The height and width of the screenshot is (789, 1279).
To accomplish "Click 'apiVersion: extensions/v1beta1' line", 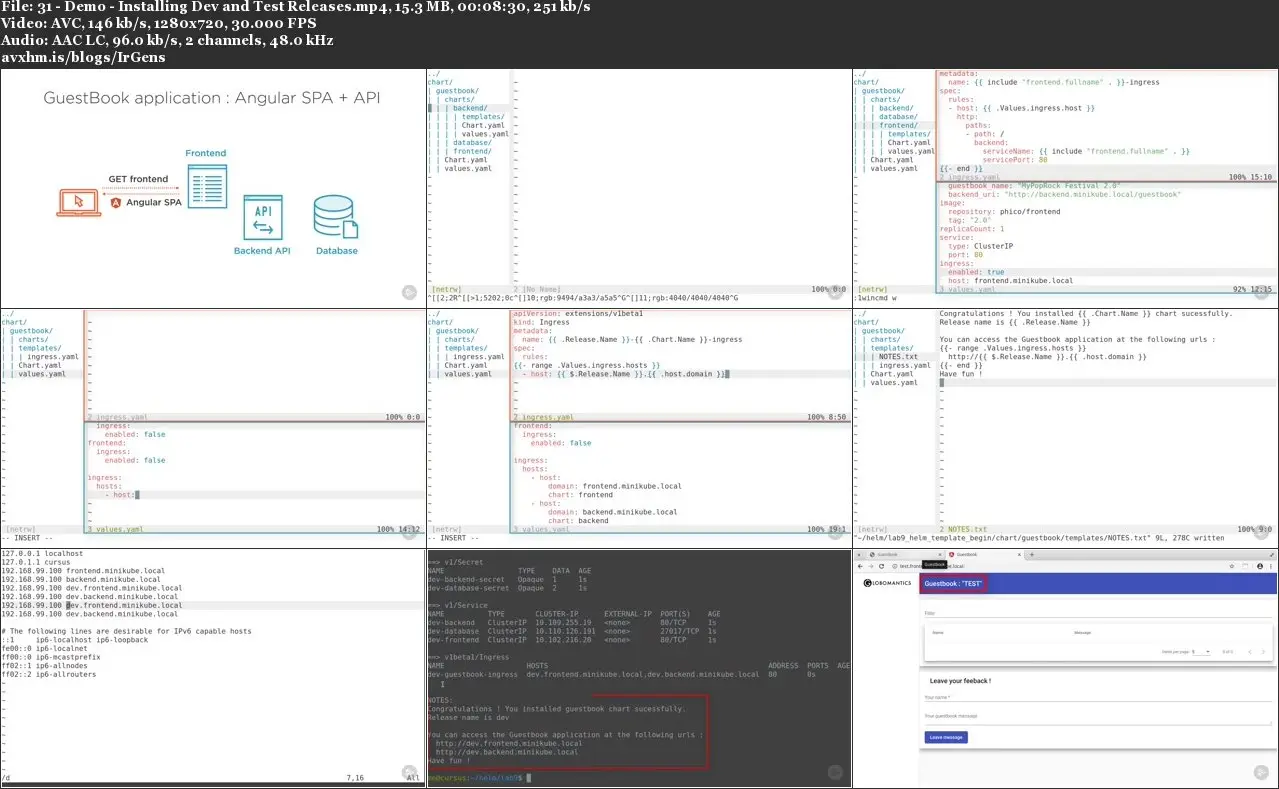I will click(577, 313).
